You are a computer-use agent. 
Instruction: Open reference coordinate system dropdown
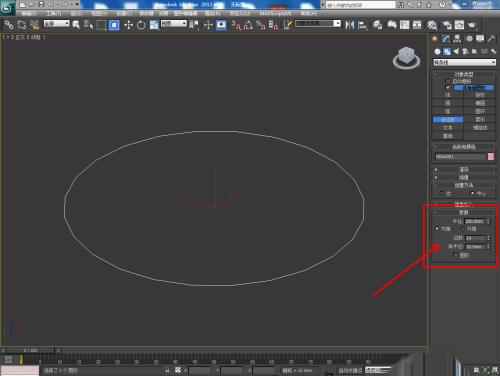[x=174, y=23]
